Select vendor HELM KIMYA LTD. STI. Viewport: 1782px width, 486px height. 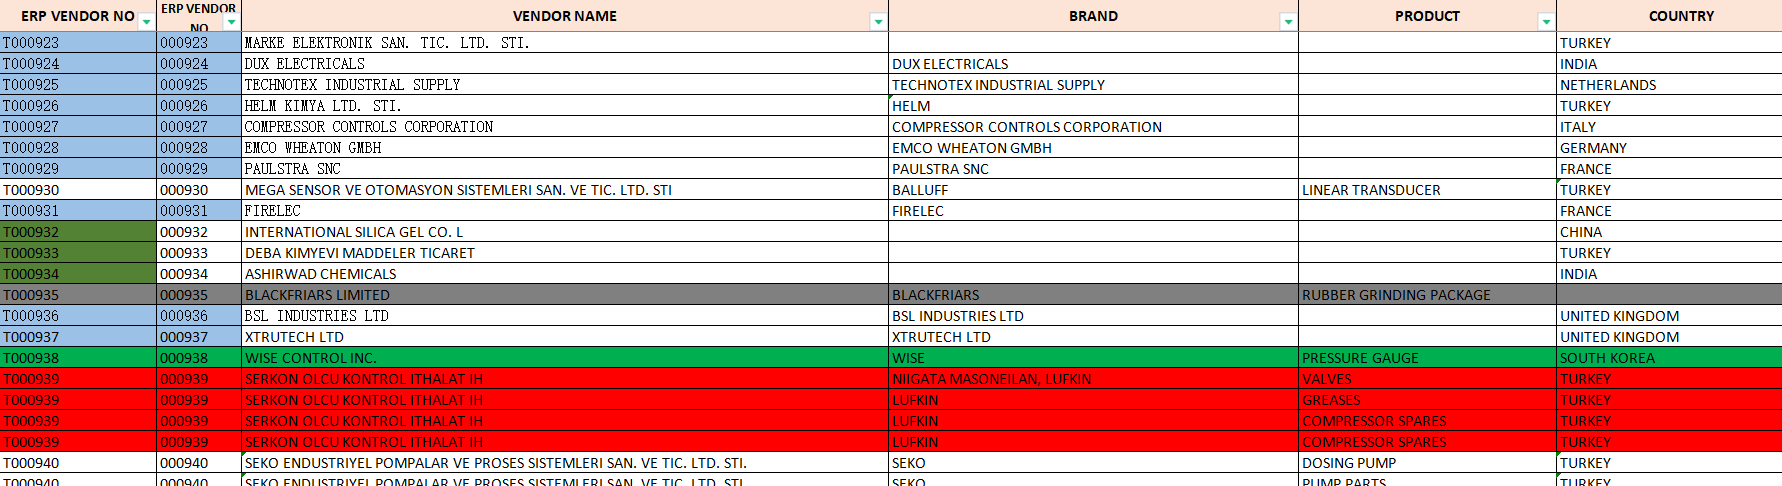(565, 106)
